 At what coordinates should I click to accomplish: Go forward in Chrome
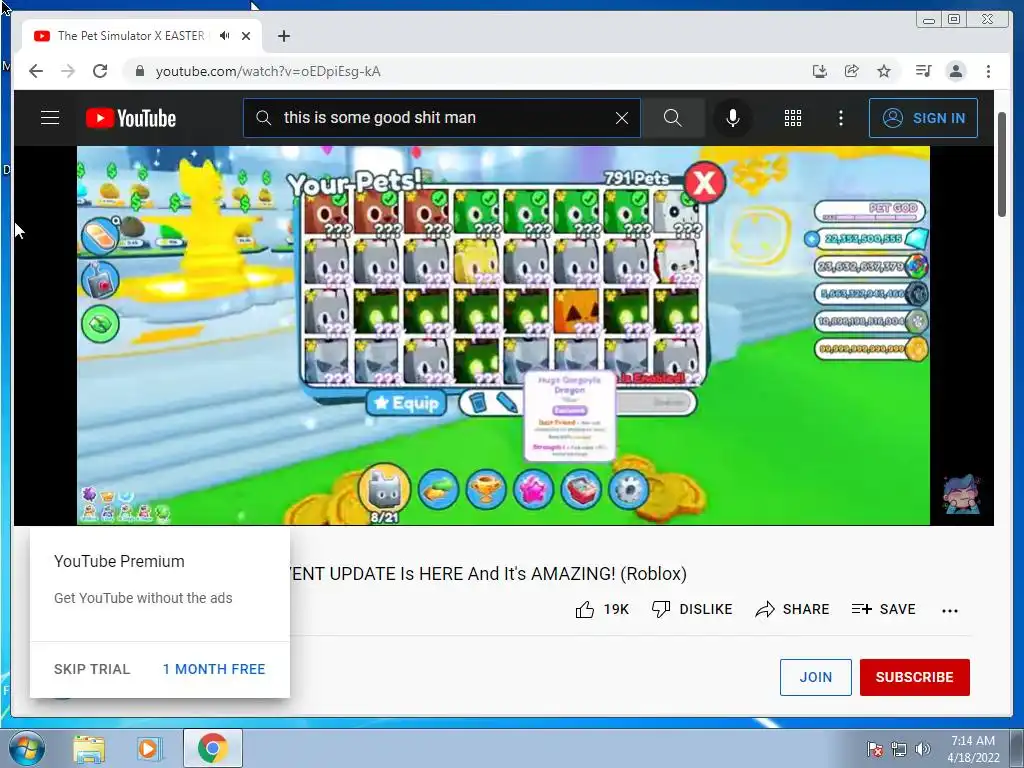click(68, 71)
